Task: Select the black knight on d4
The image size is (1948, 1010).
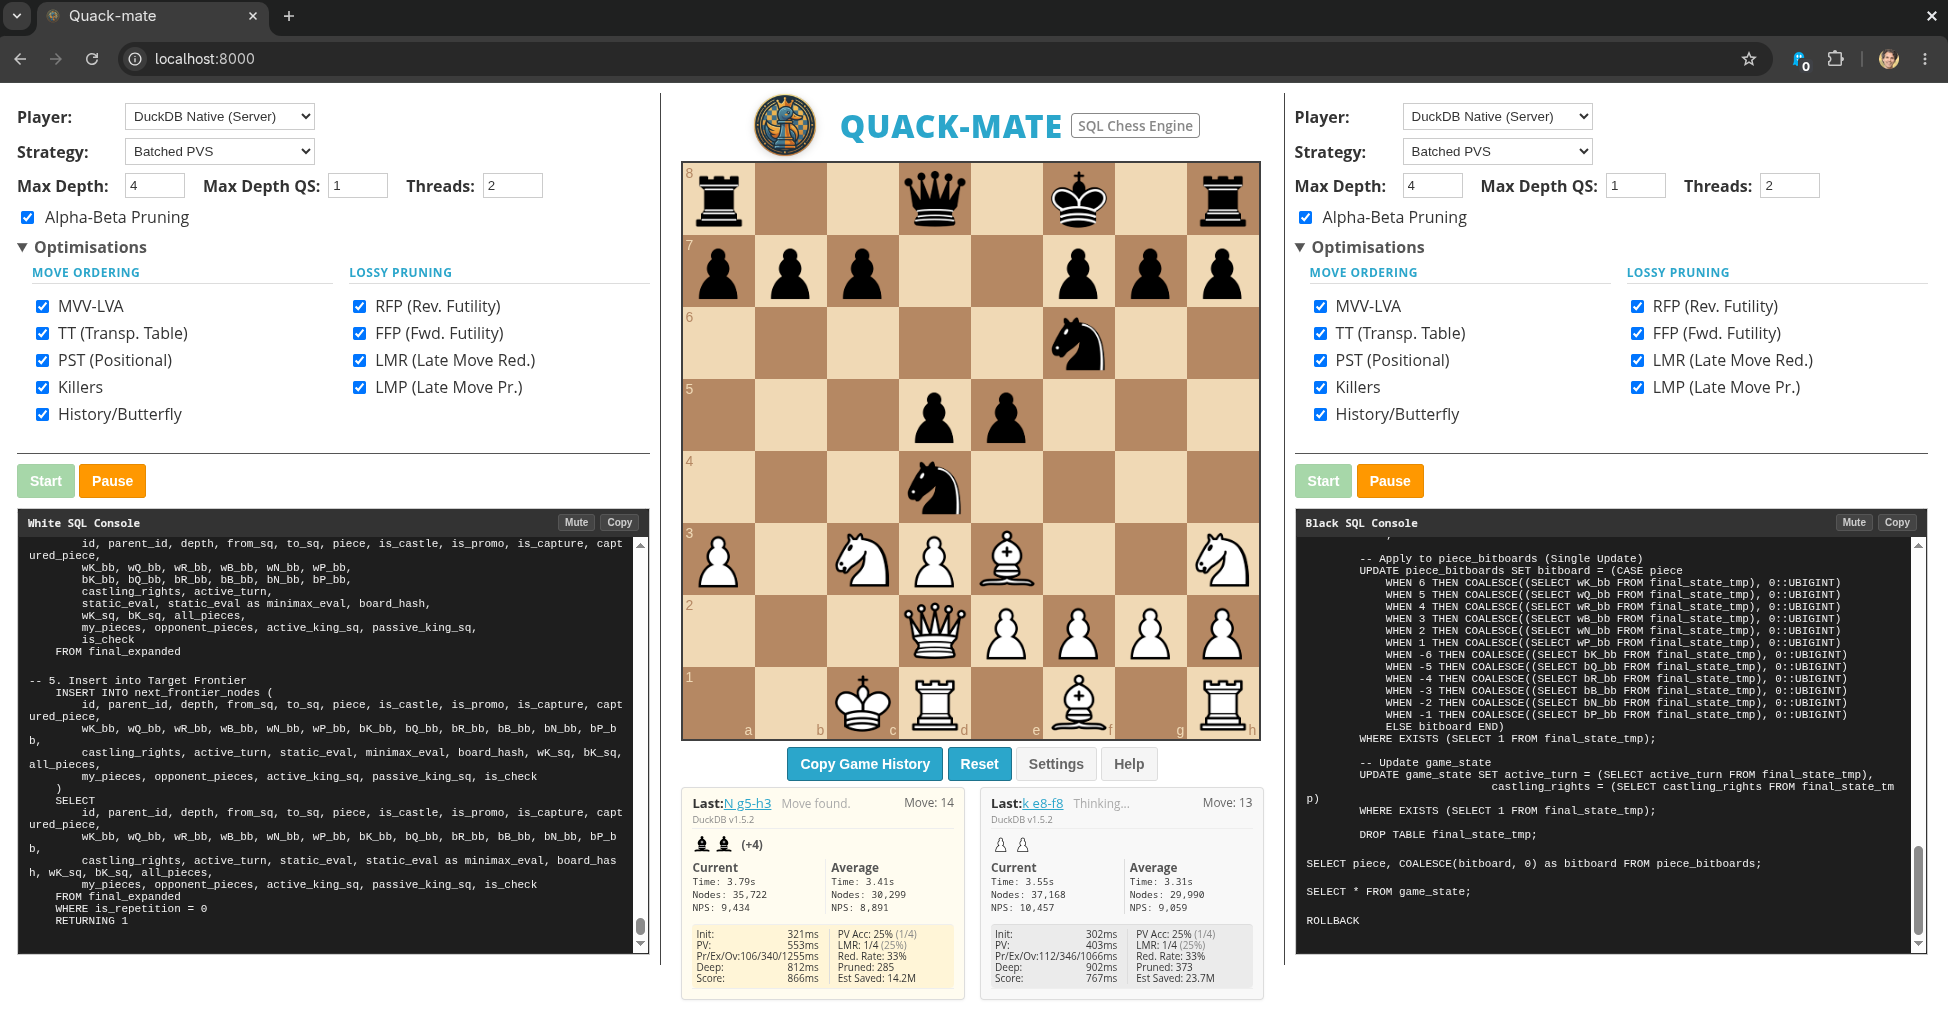Action: pyautogui.click(x=934, y=487)
